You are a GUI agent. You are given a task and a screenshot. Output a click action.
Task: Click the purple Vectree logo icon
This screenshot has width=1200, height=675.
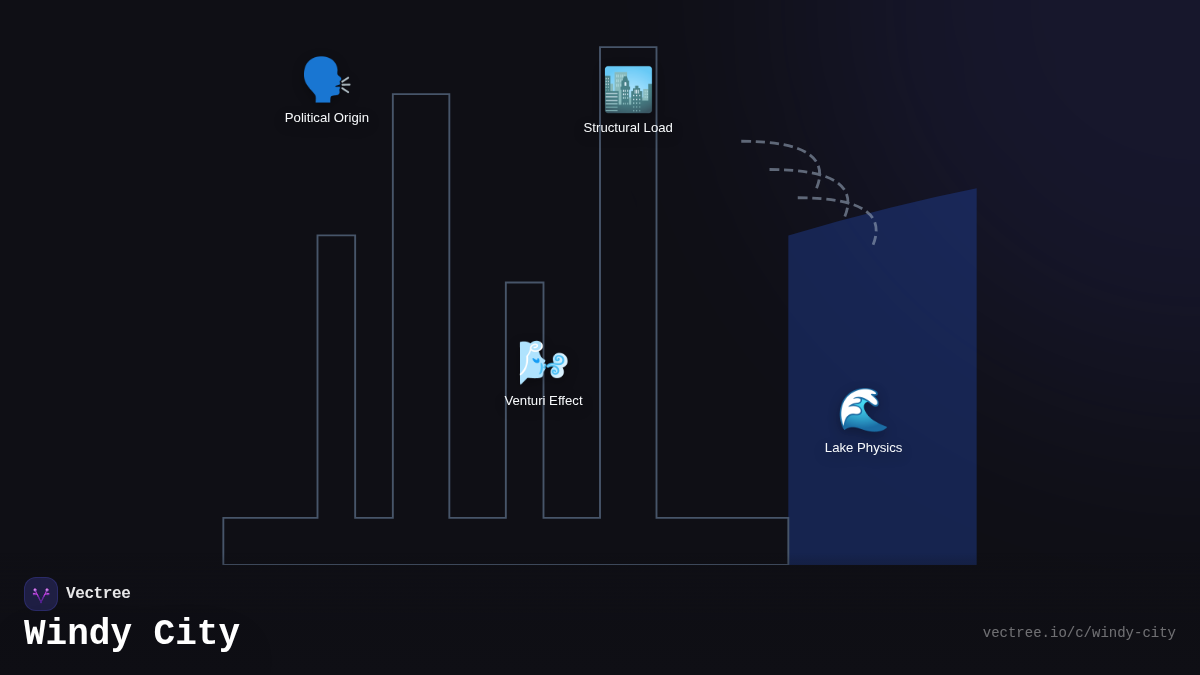coord(41,594)
